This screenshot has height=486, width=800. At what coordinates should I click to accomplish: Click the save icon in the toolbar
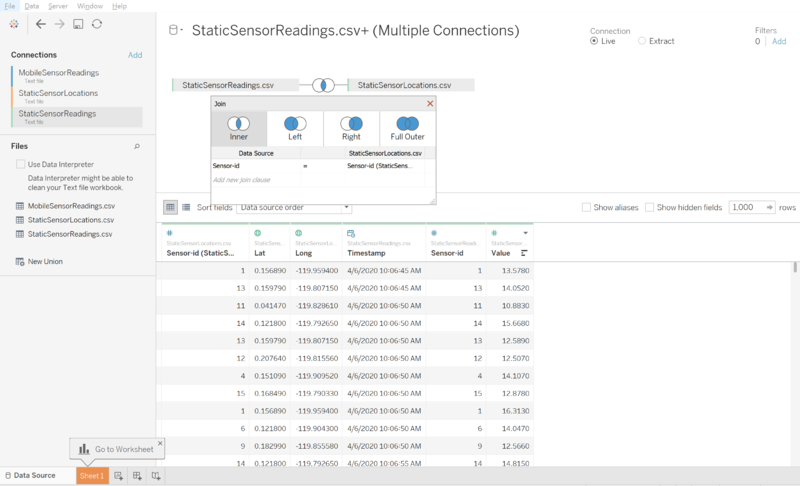78,24
